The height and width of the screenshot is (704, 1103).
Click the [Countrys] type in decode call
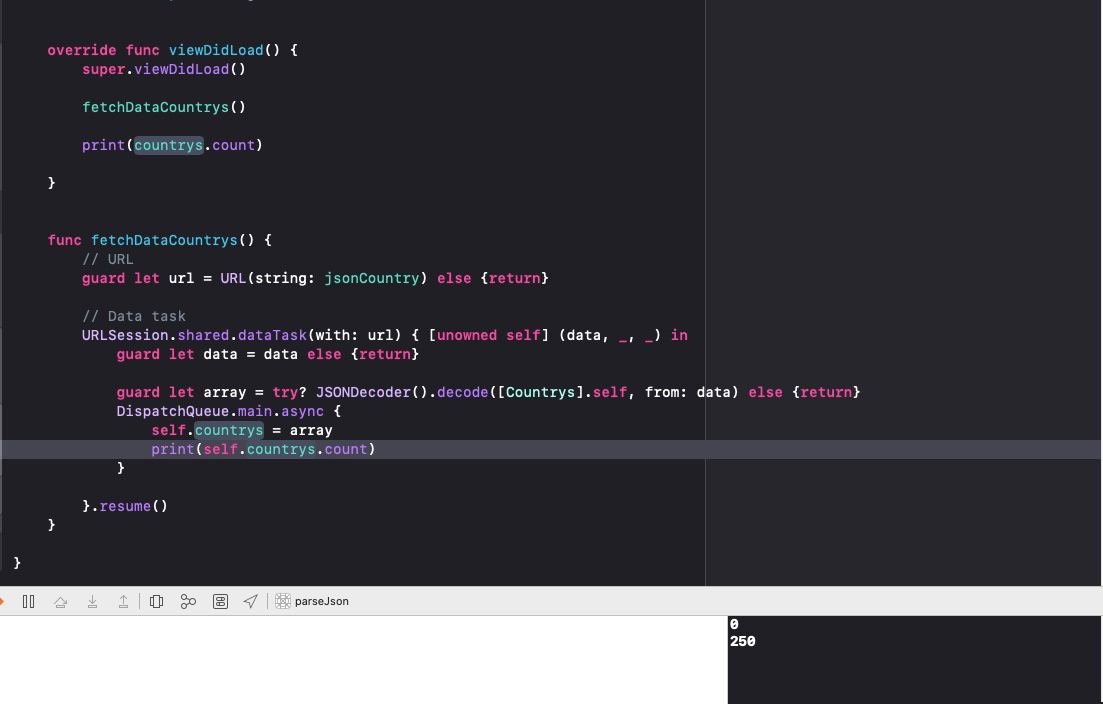[540, 392]
